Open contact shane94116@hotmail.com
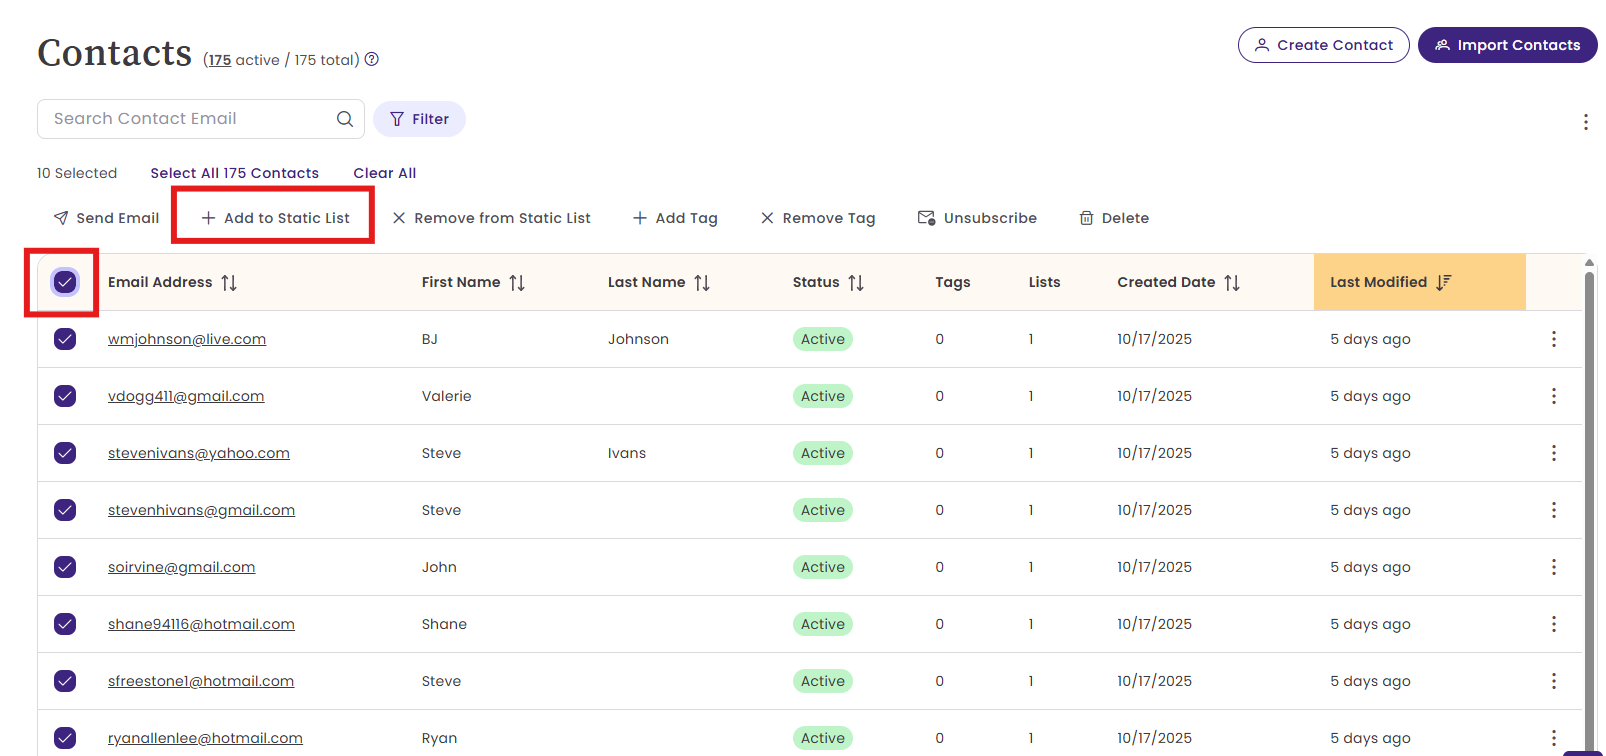The height and width of the screenshot is (756, 1606). [x=201, y=624]
